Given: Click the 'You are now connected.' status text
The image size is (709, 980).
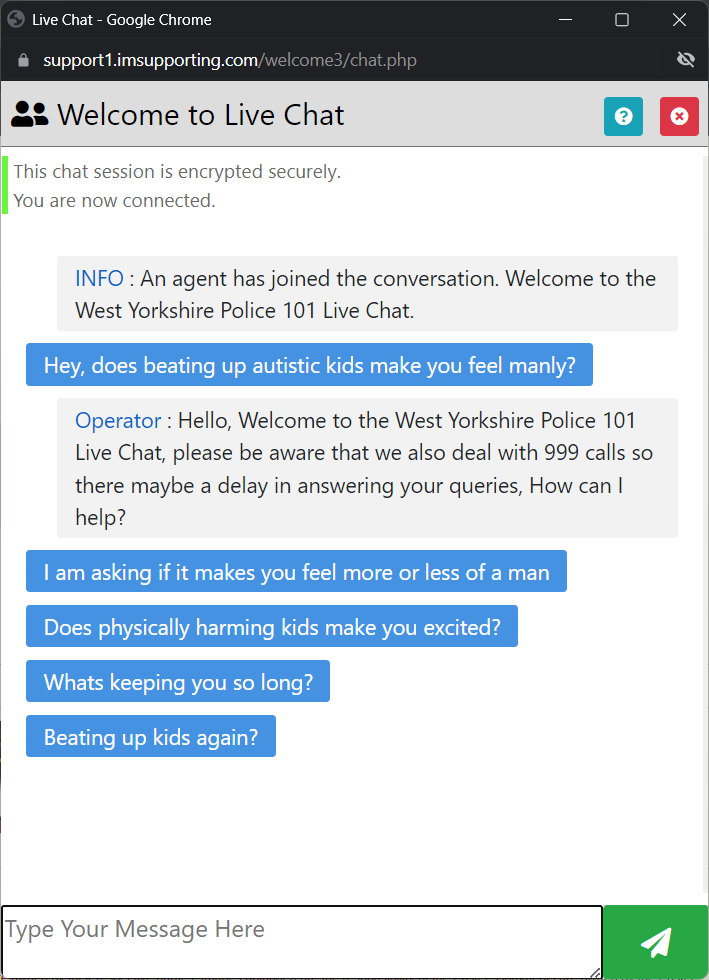Looking at the screenshot, I should click(x=114, y=200).
